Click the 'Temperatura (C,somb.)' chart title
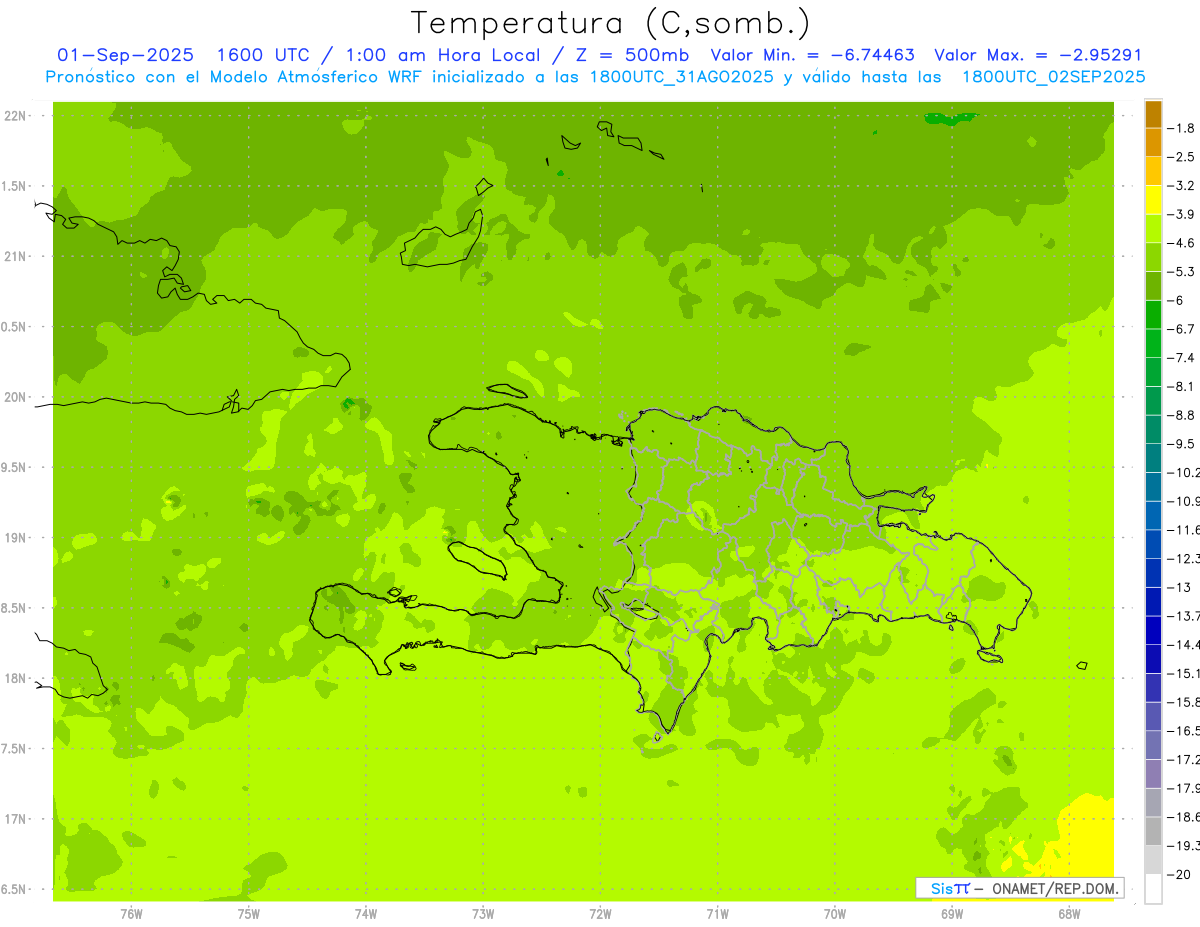Viewport: 1200px width, 927px height. (x=611, y=23)
